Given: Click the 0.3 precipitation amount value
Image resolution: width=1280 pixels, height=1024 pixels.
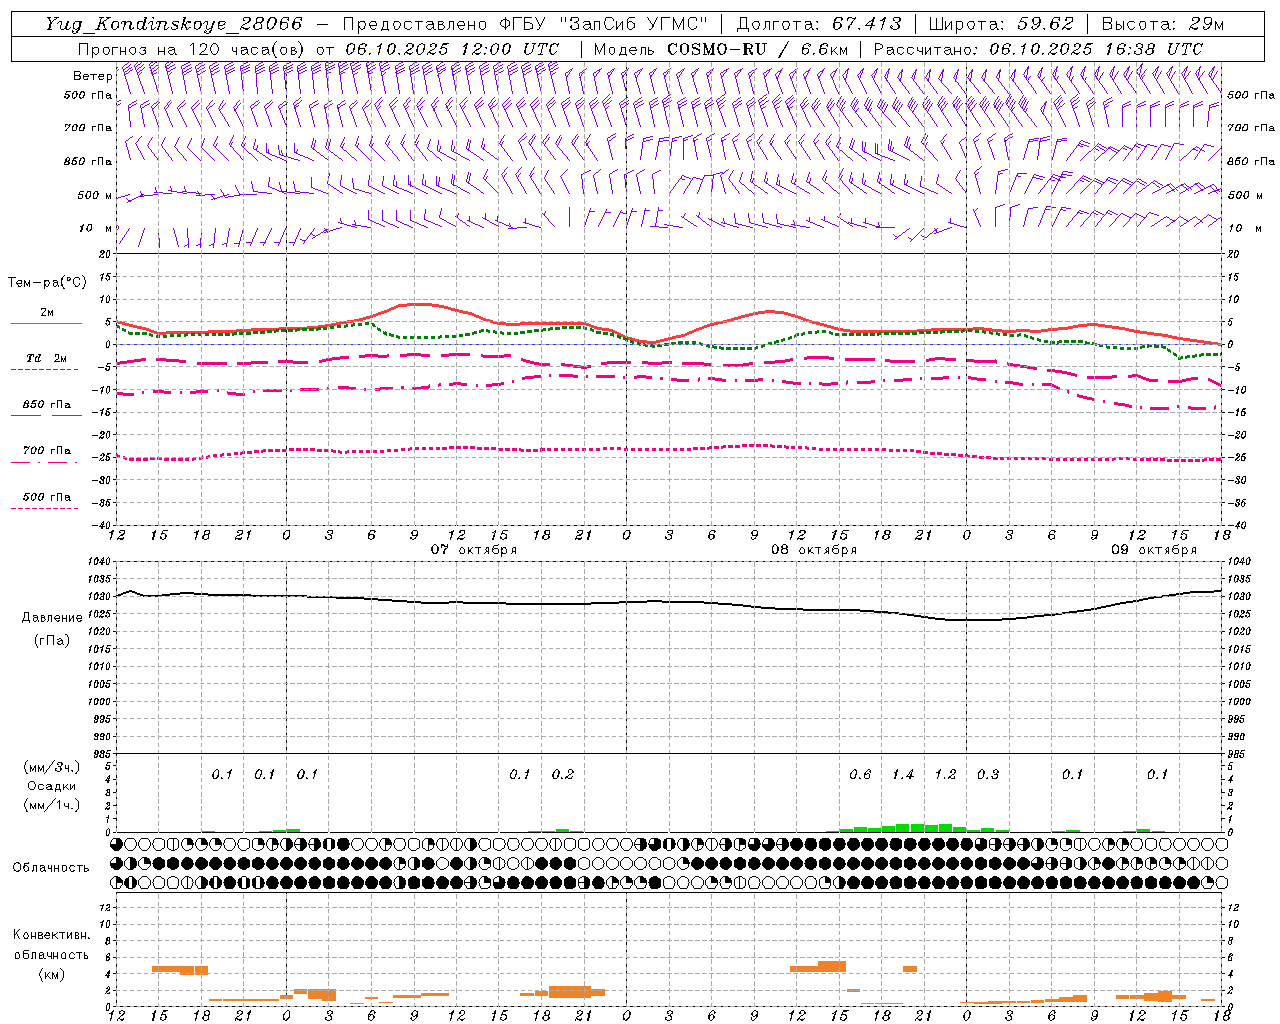Looking at the screenshot, I should point(988,775).
